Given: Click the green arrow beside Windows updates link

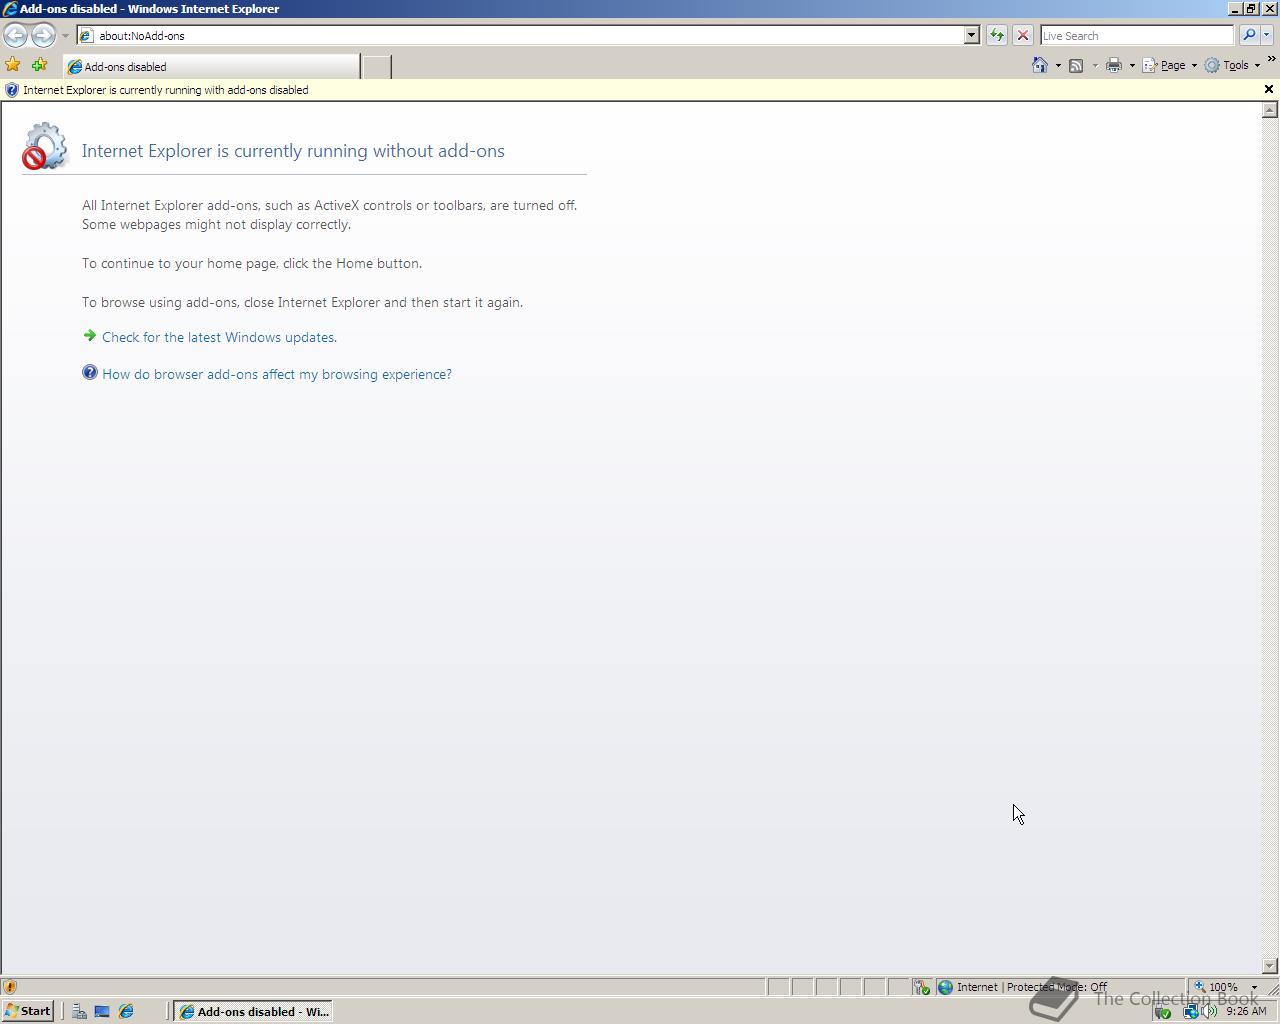Looking at the screenshot, I should point(90,336).
